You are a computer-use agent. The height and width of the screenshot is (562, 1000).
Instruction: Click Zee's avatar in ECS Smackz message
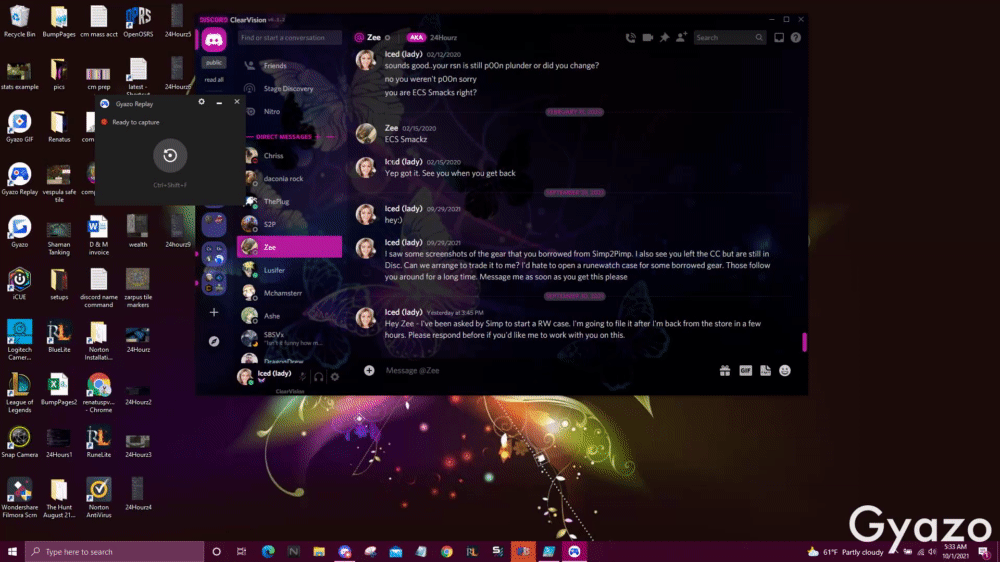[x=366, y=133]
